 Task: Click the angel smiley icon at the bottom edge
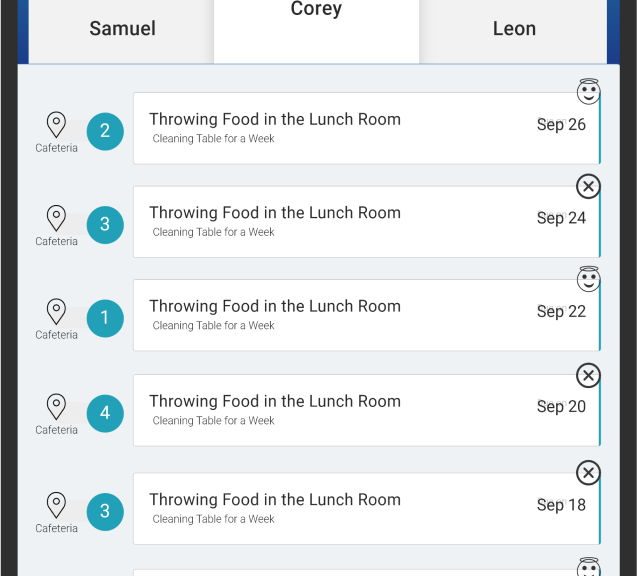[588, 567]
